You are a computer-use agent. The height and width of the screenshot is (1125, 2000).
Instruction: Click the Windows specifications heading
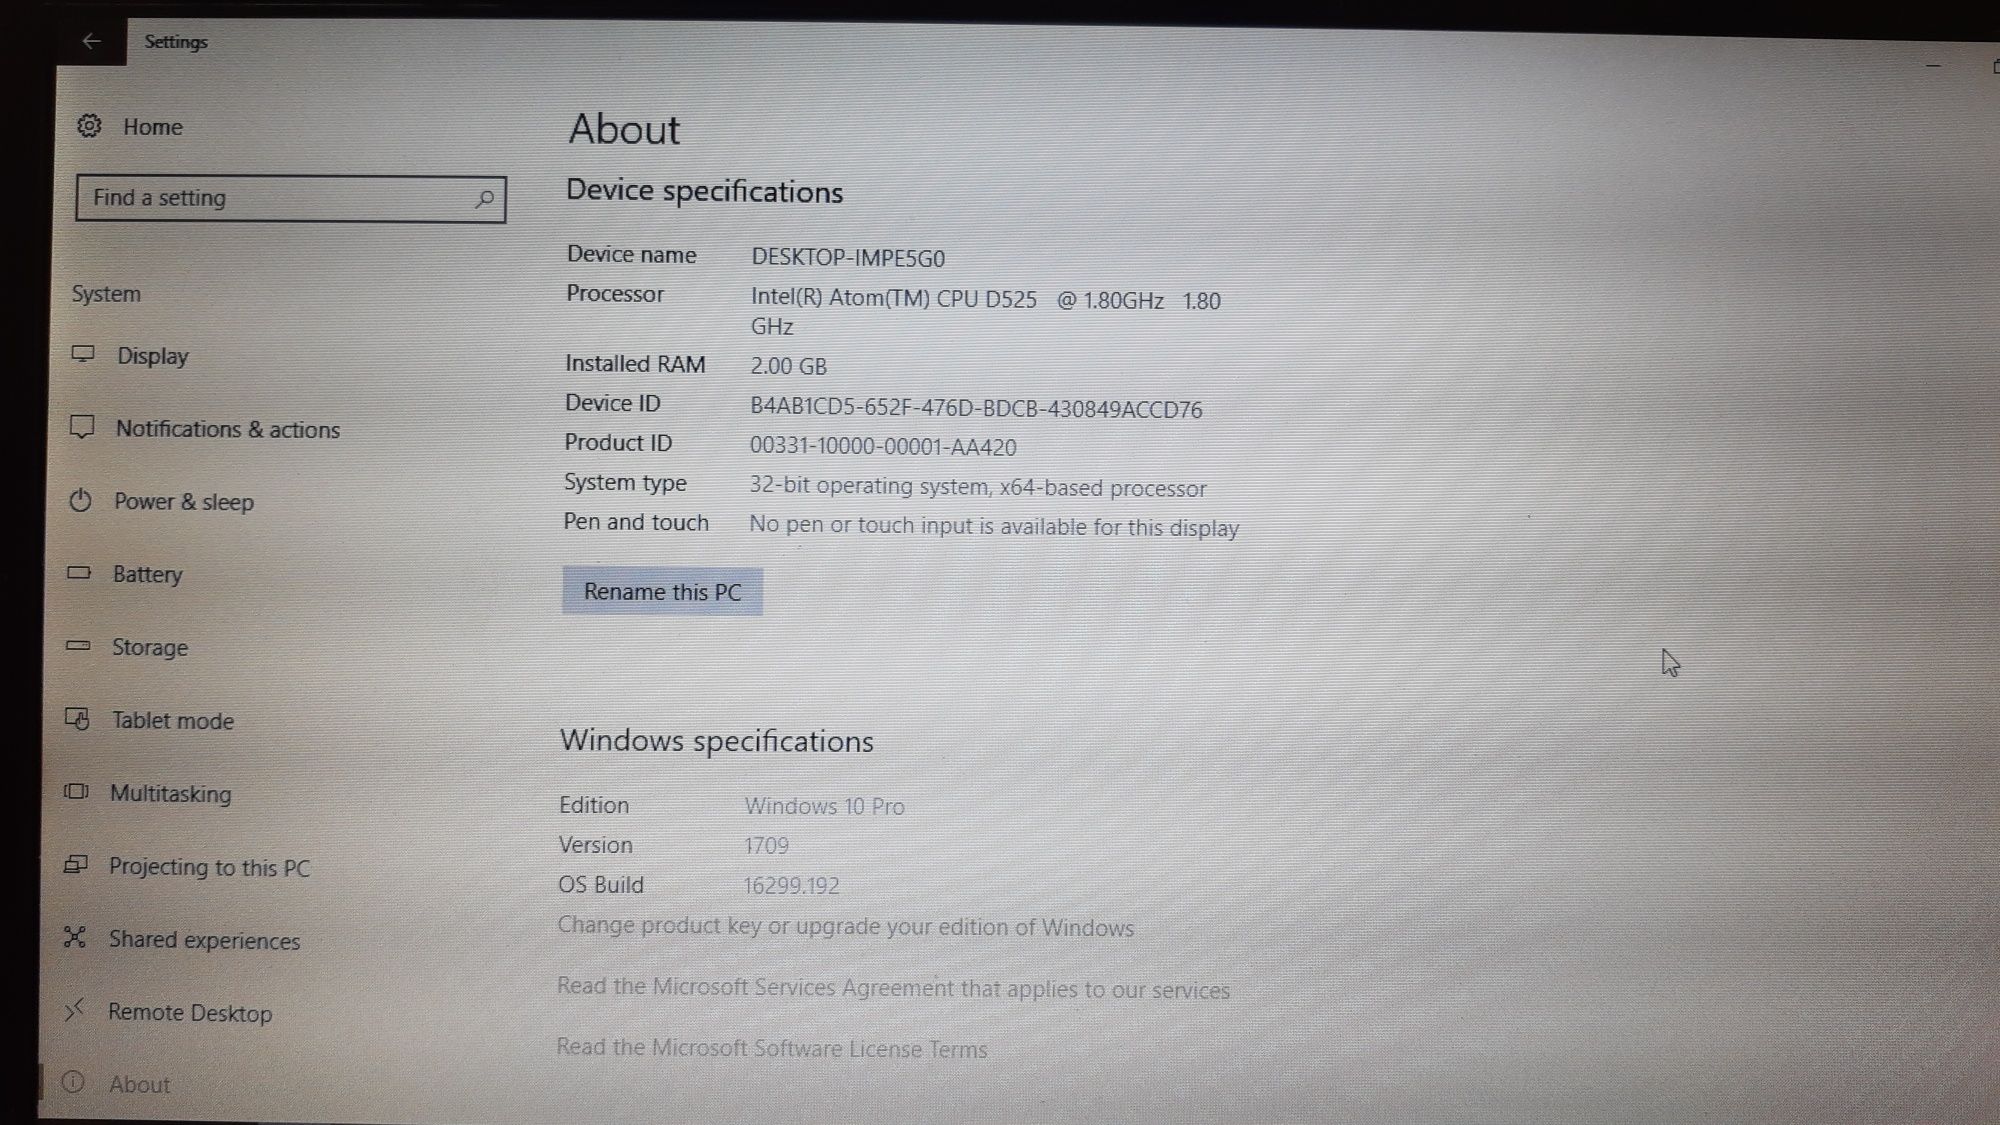point(716,741)
